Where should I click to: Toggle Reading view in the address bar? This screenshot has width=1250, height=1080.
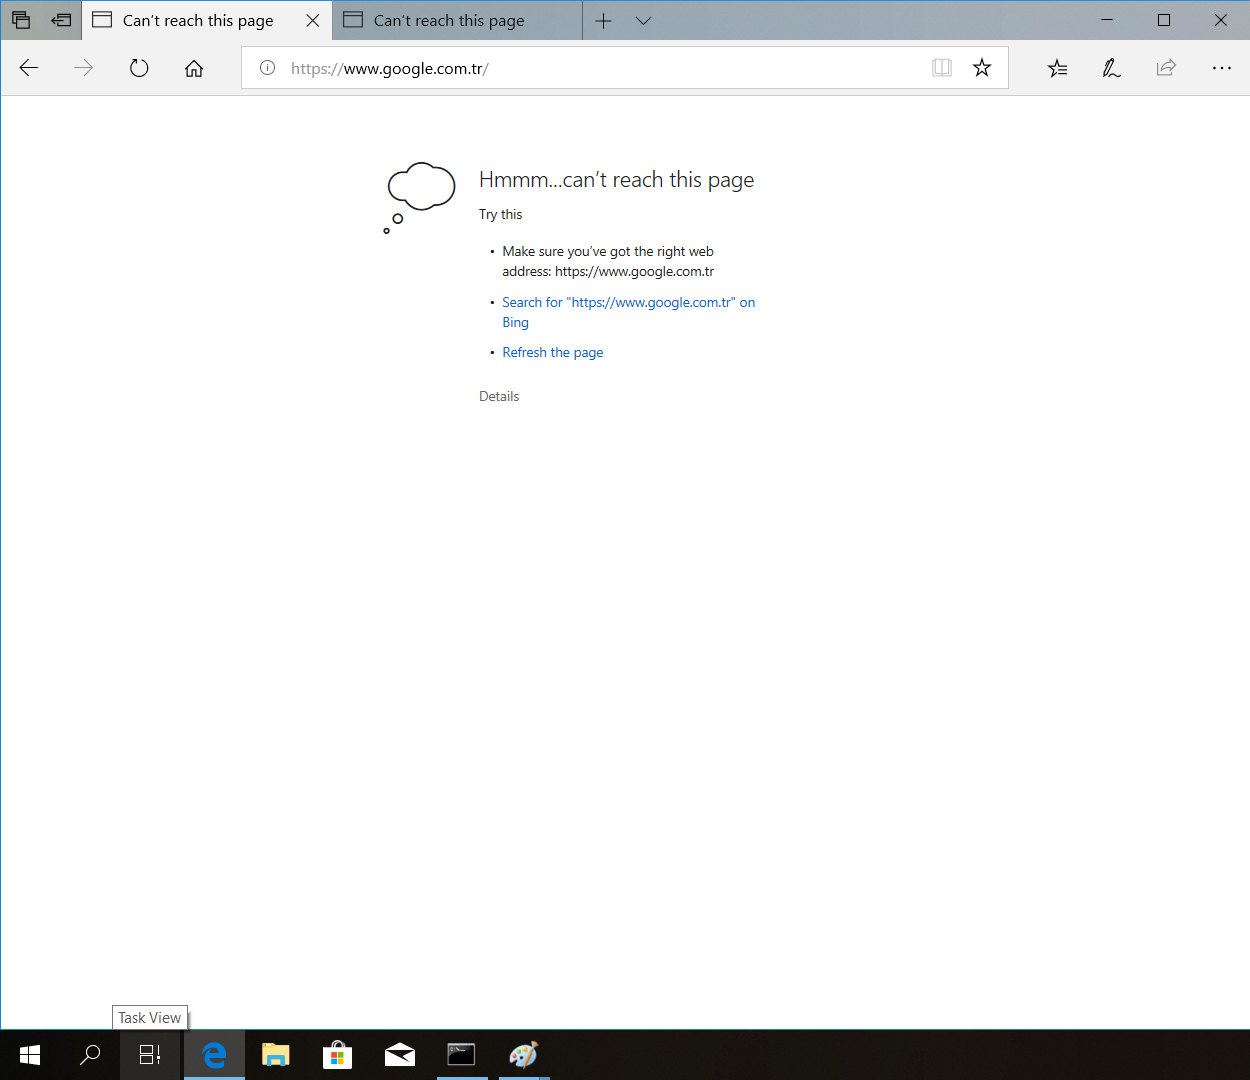tap(941, 68)
